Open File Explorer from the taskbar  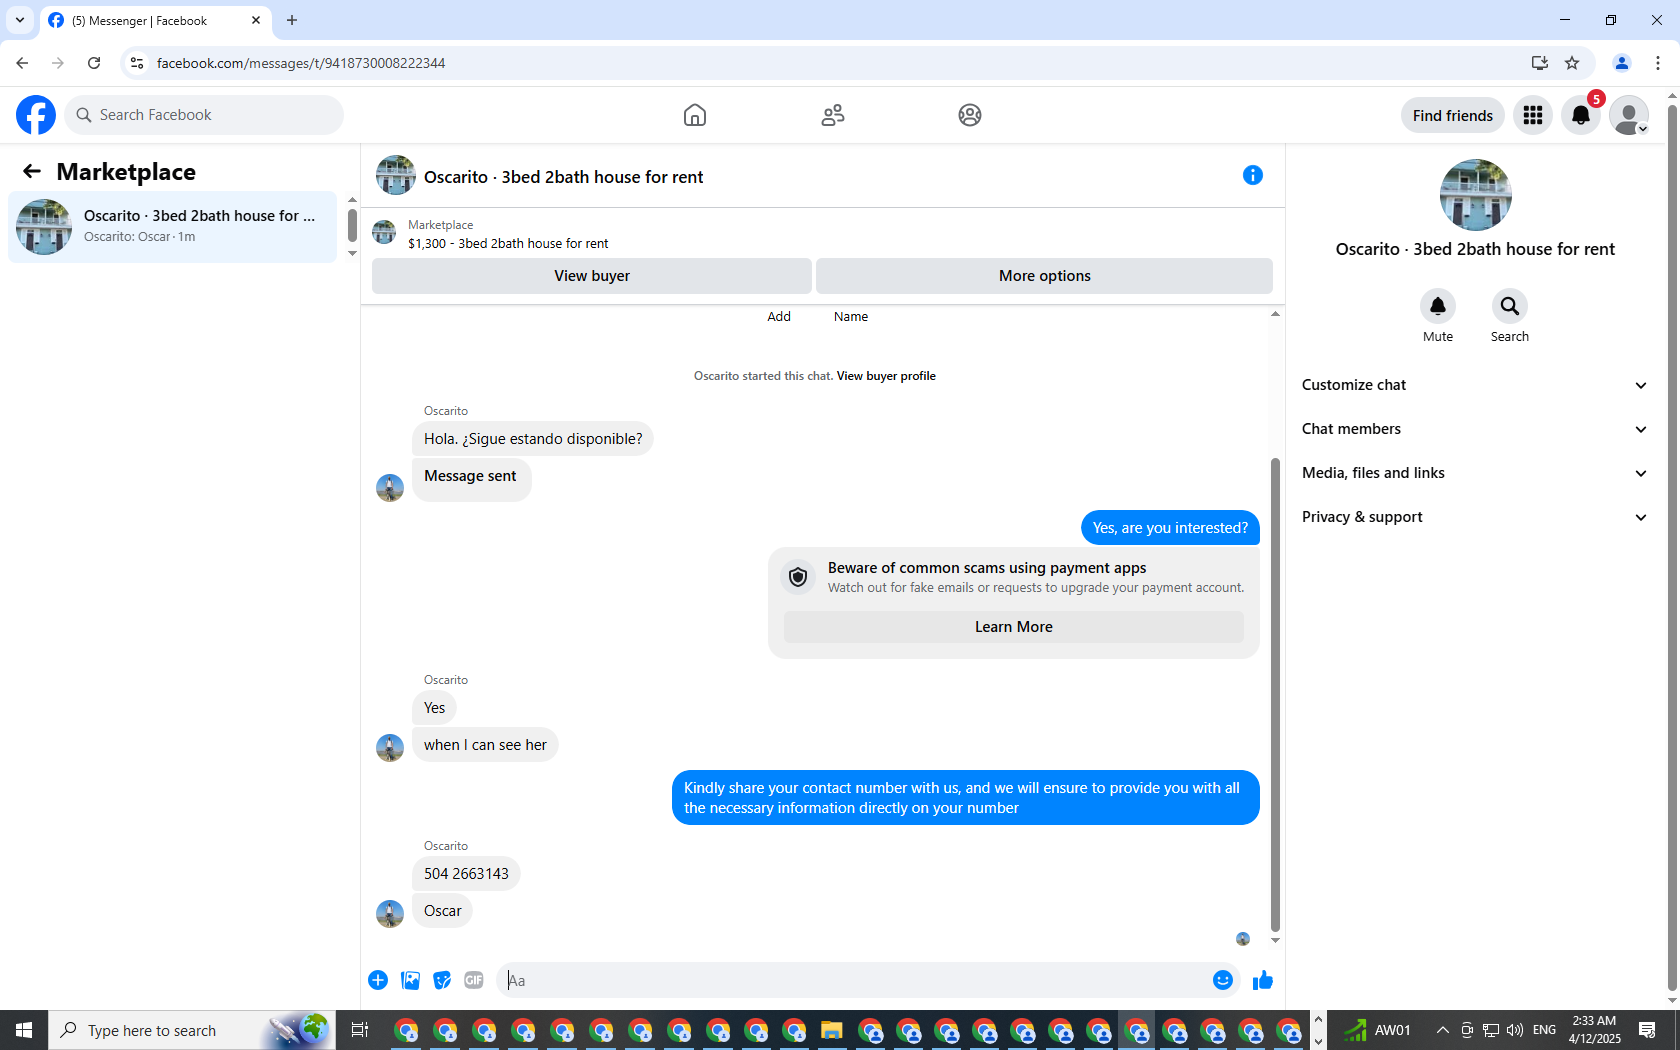[x=832, y=1030]
